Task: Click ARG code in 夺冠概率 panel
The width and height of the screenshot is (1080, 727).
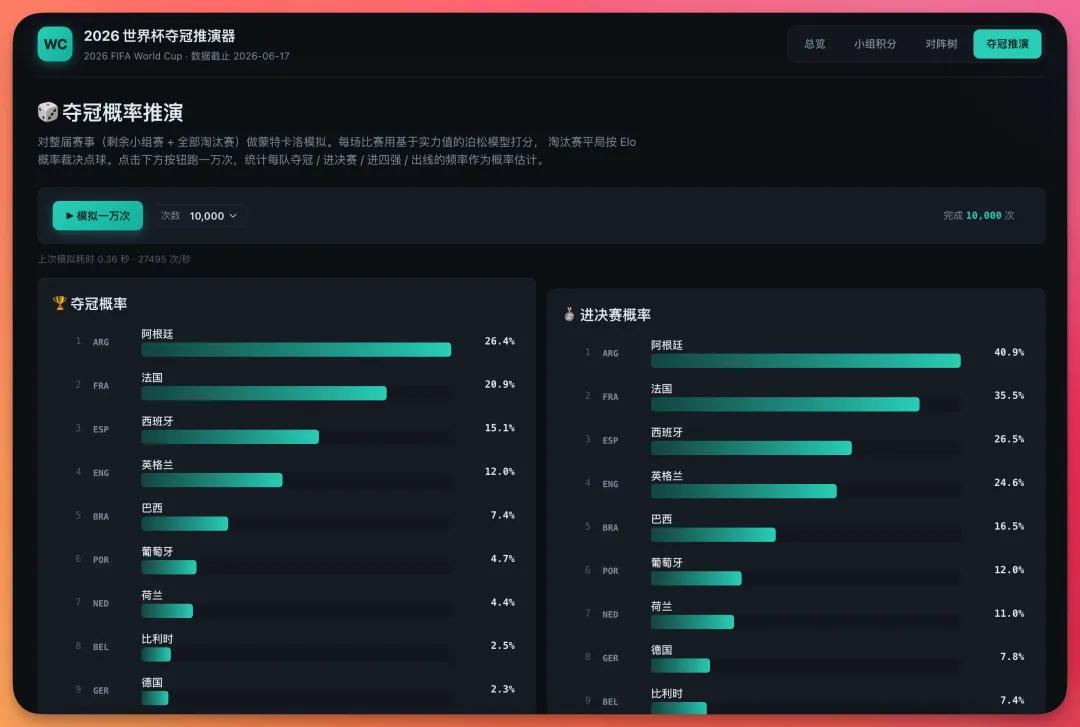Action: click(x=101, y=342)
